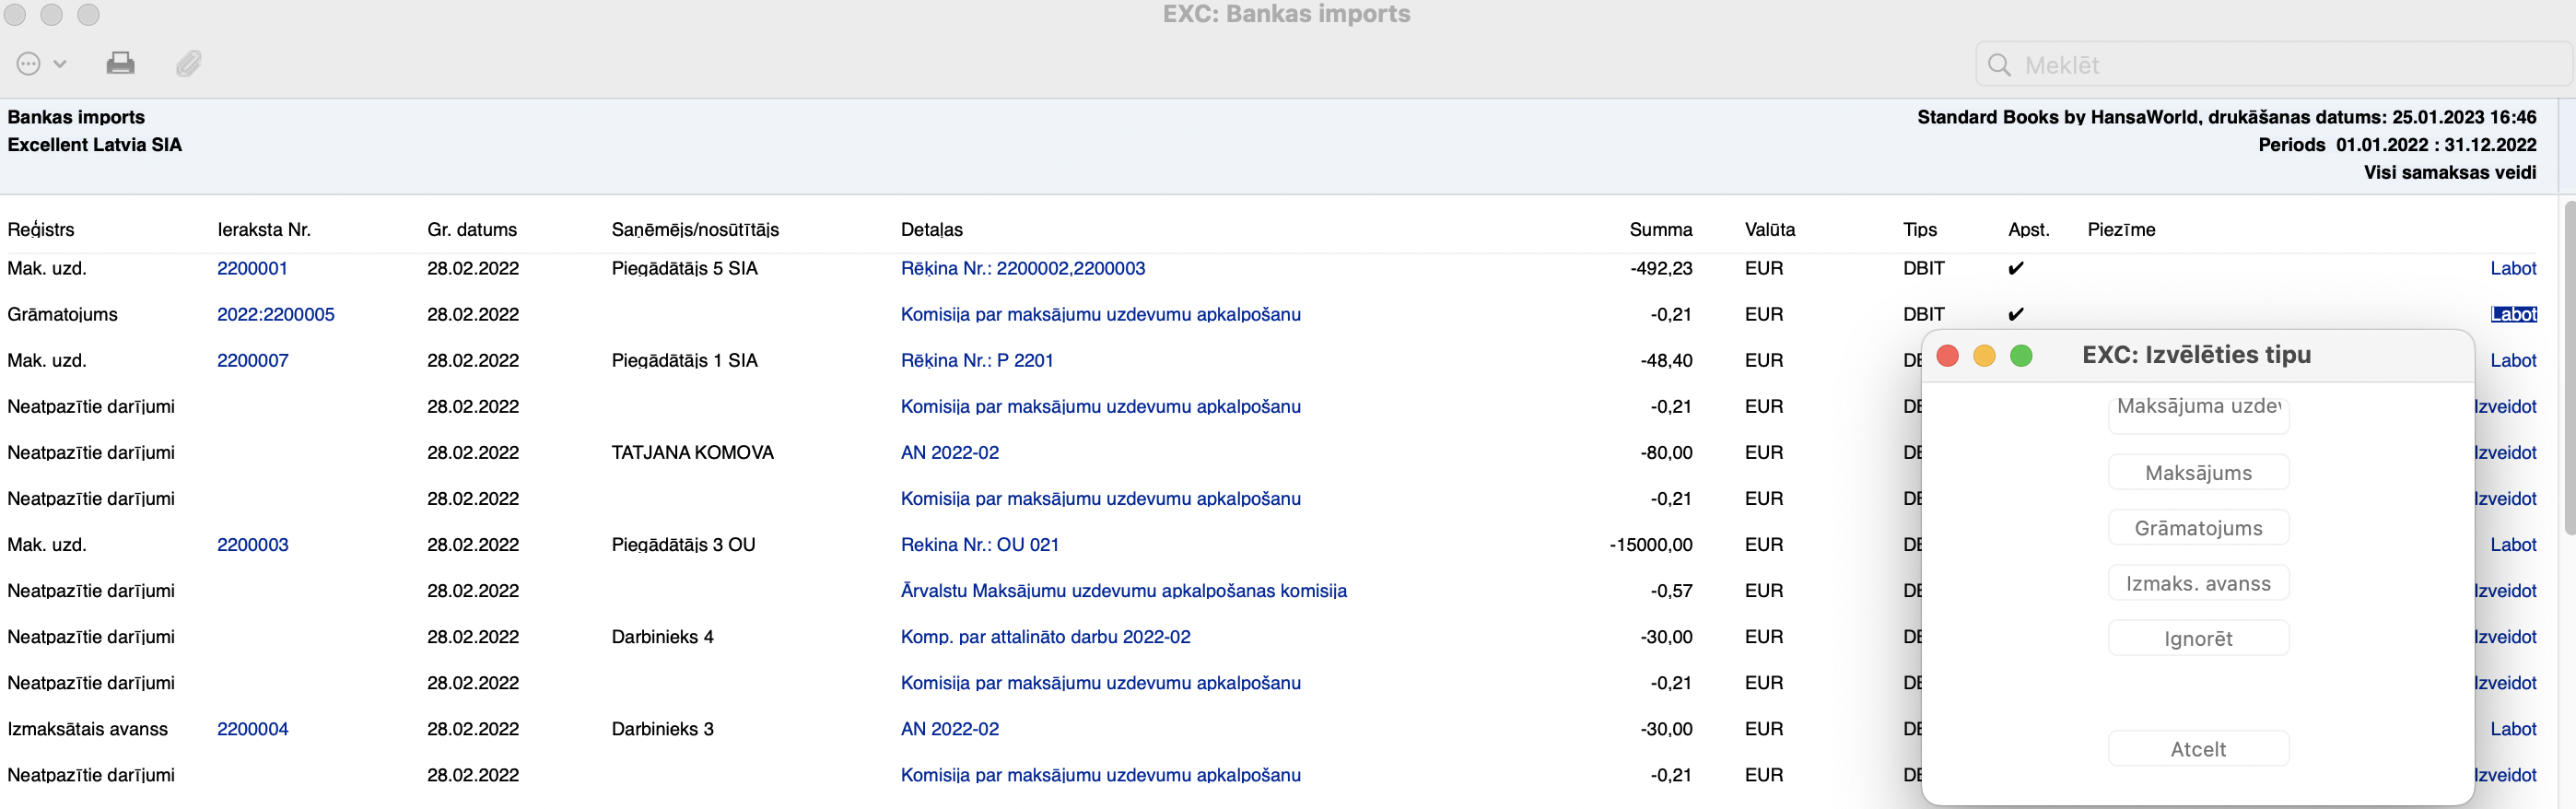Zoom the Izvēlēties tipu dialog window

coord(2021,356)
